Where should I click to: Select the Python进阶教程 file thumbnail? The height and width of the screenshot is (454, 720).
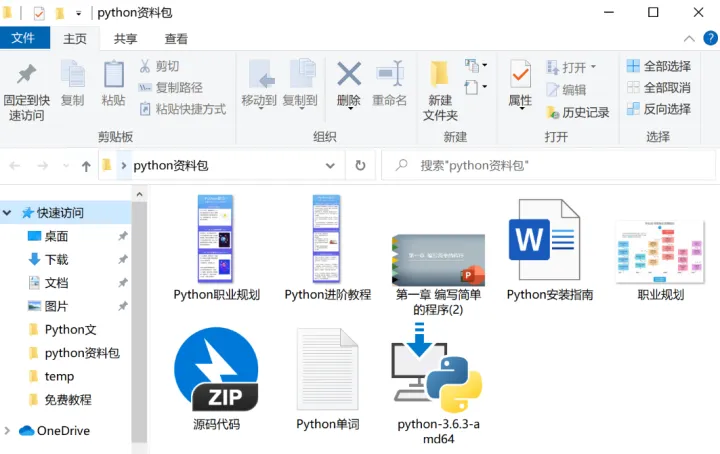327,239
